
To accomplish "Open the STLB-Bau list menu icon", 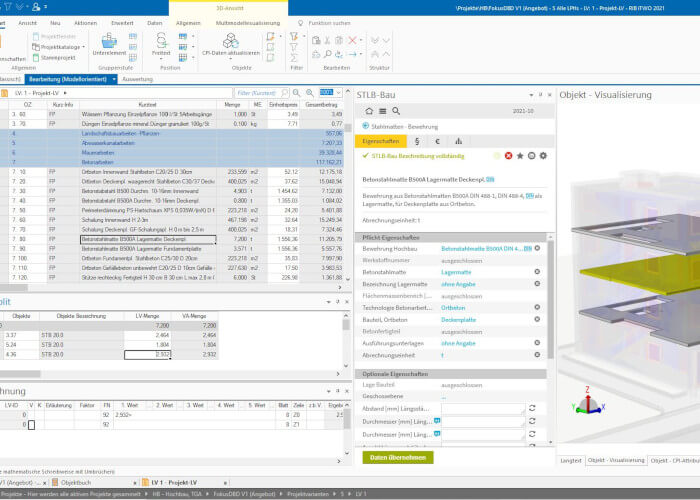I will coord(383,111).
